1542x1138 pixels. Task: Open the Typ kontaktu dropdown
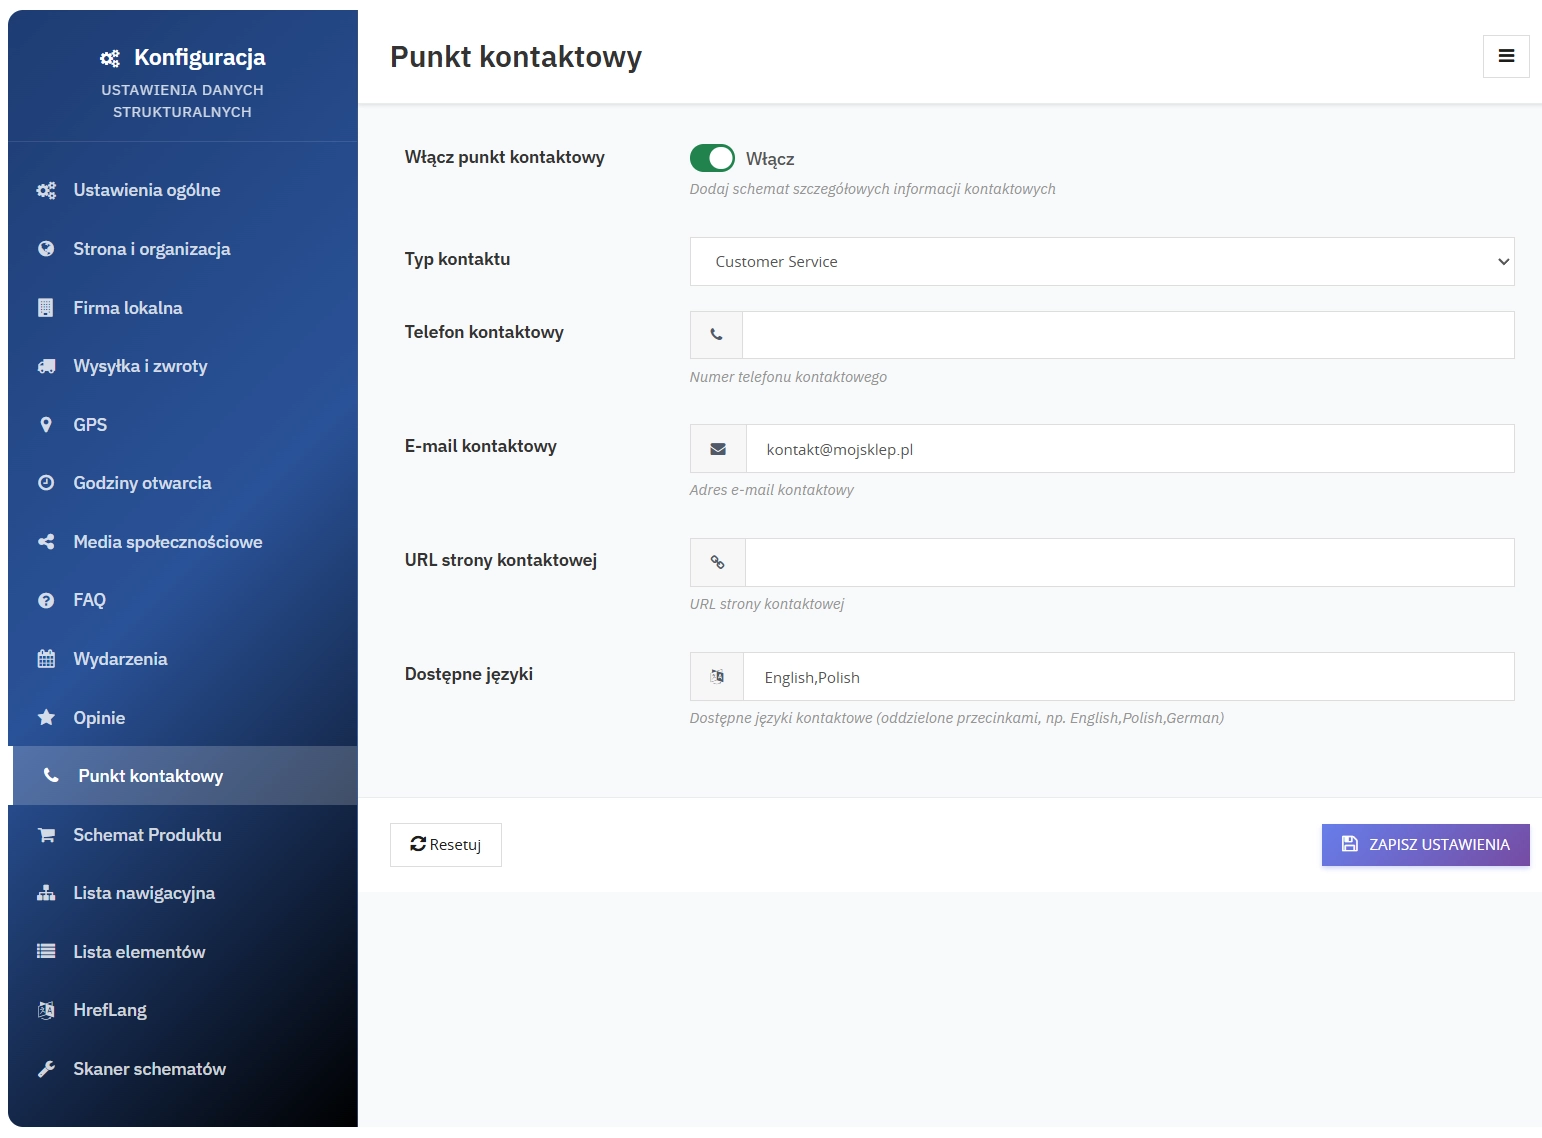click(1101, 262)
